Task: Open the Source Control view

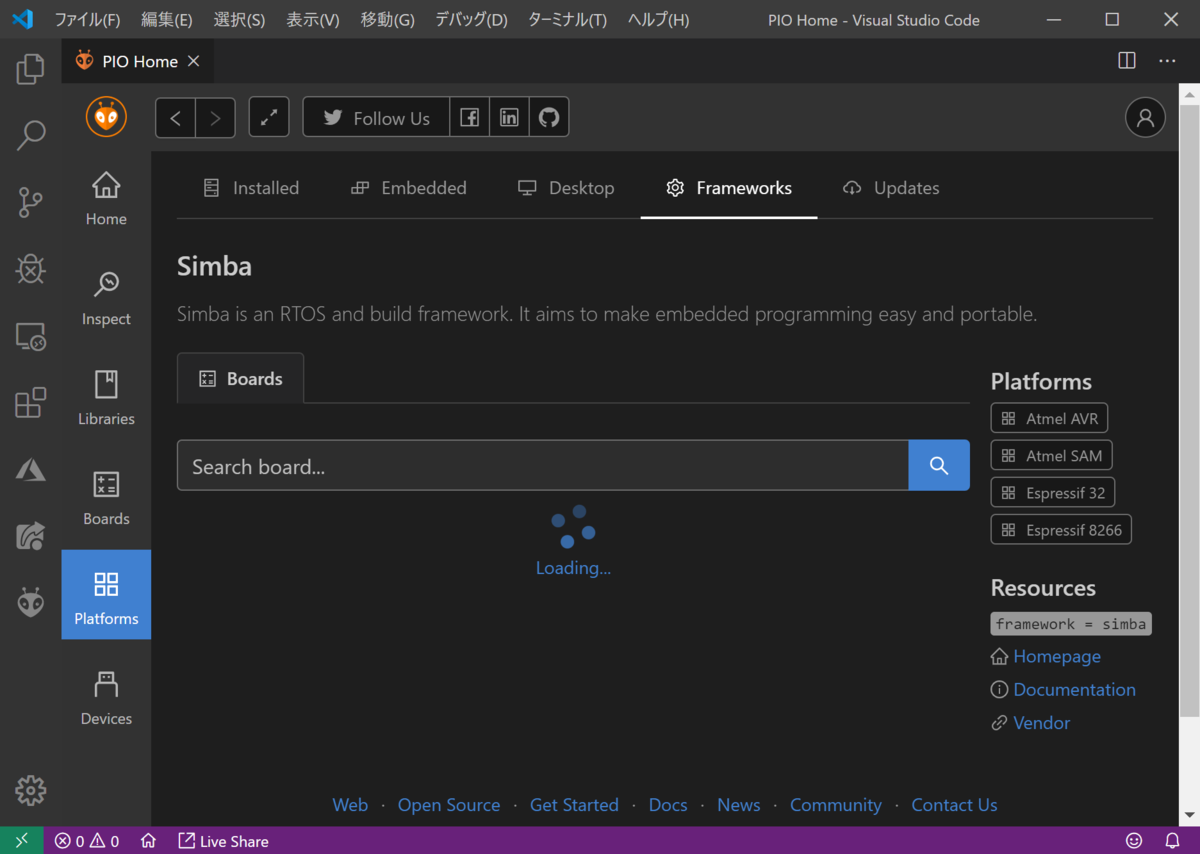Action: [30, 202]
